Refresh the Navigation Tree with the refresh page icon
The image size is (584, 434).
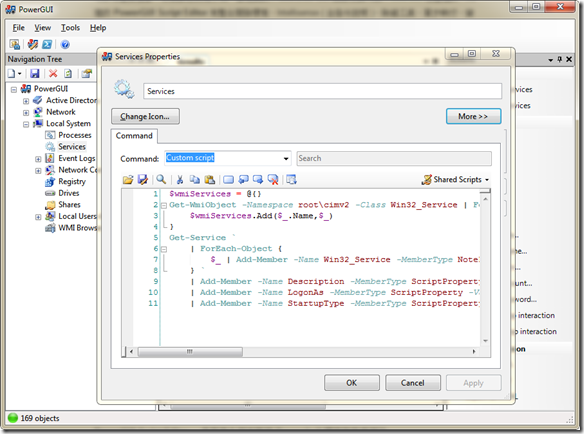point(68,73)
